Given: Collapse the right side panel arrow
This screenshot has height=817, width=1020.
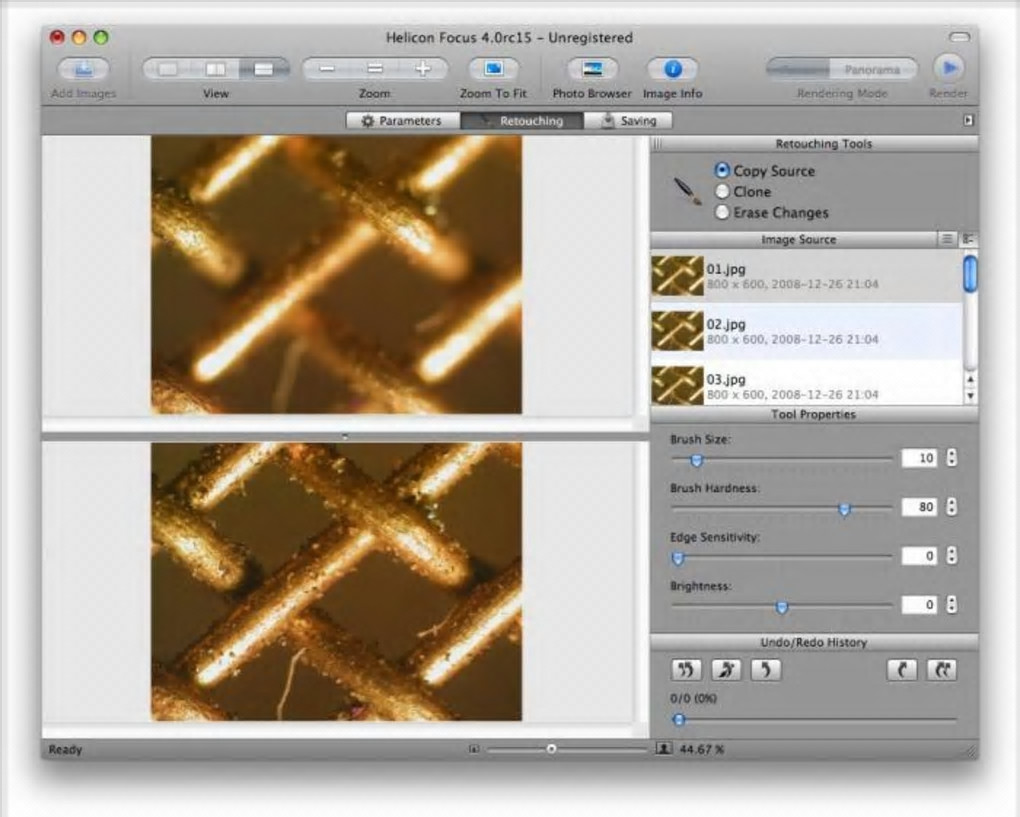Looking at the screenshot, I should pyautogui.click(x=967, y=120).
